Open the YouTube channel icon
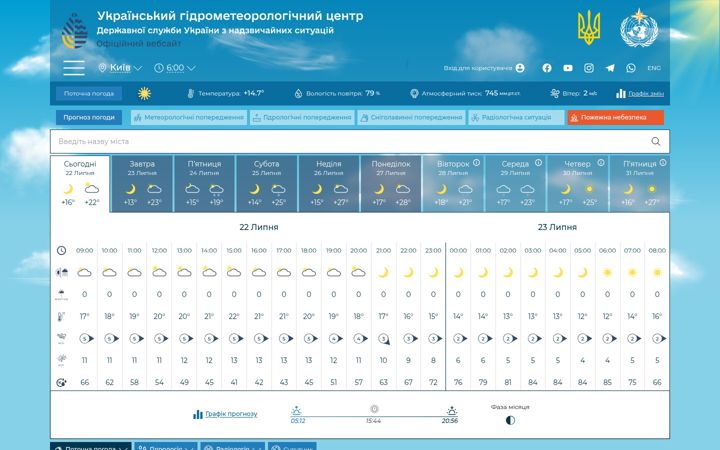Image resolution: width=720 pixels, height=450 pixels. (568, 68)
